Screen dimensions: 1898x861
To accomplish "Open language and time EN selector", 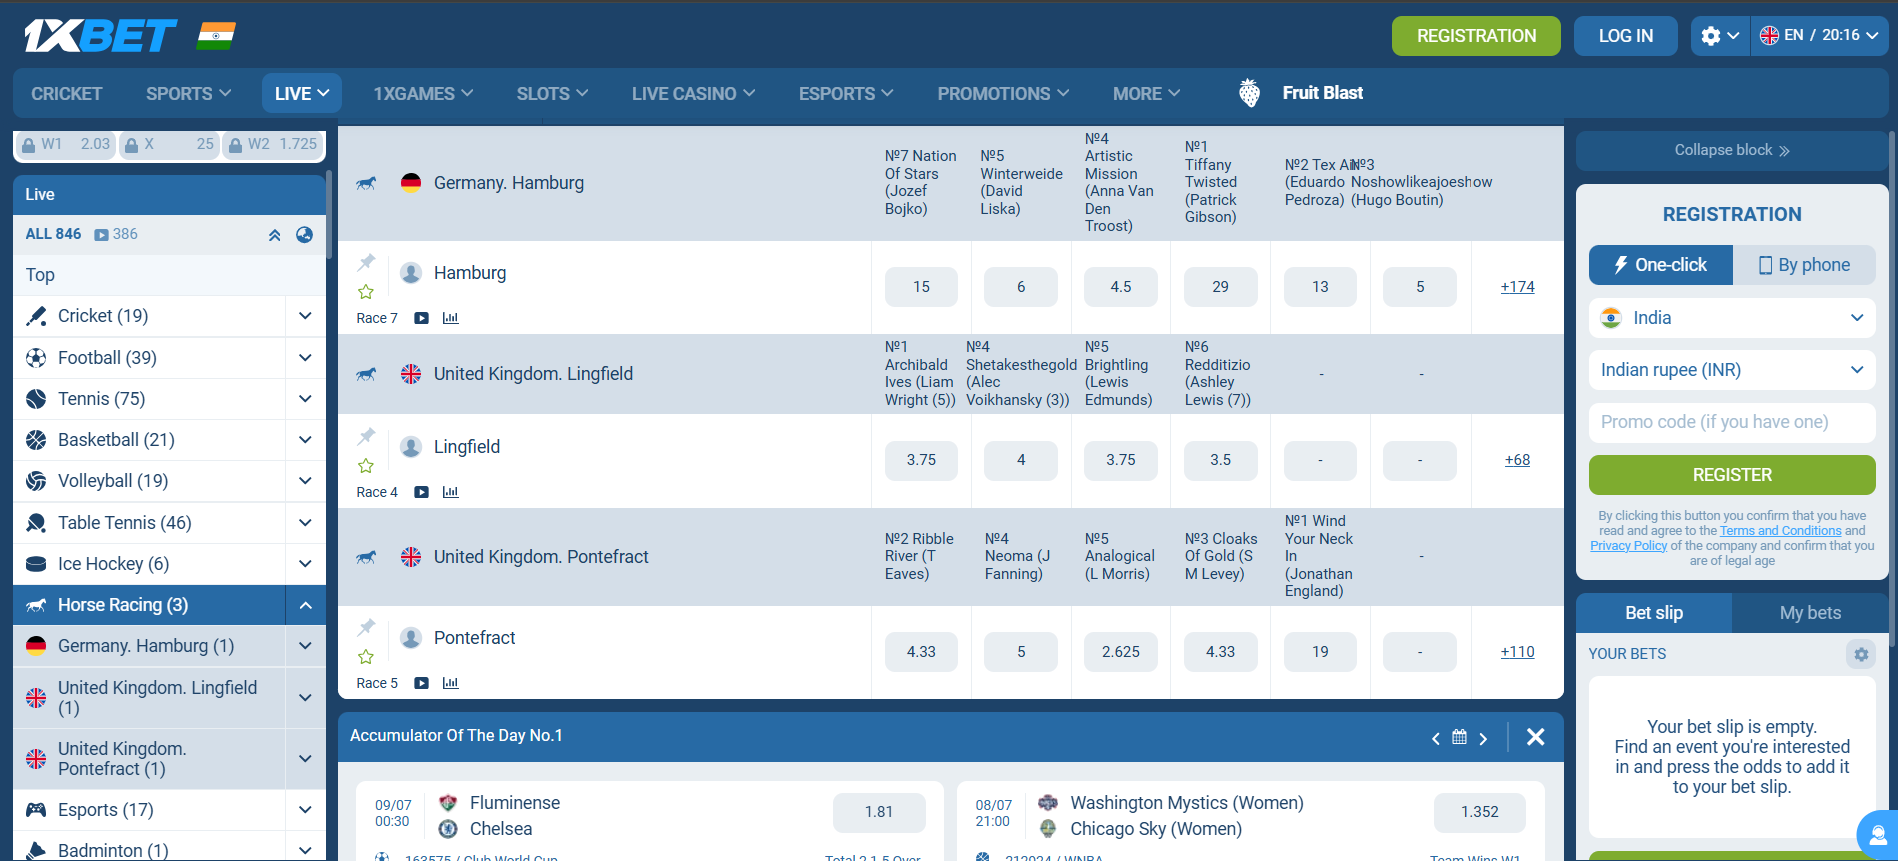I will click(1820, 36).
